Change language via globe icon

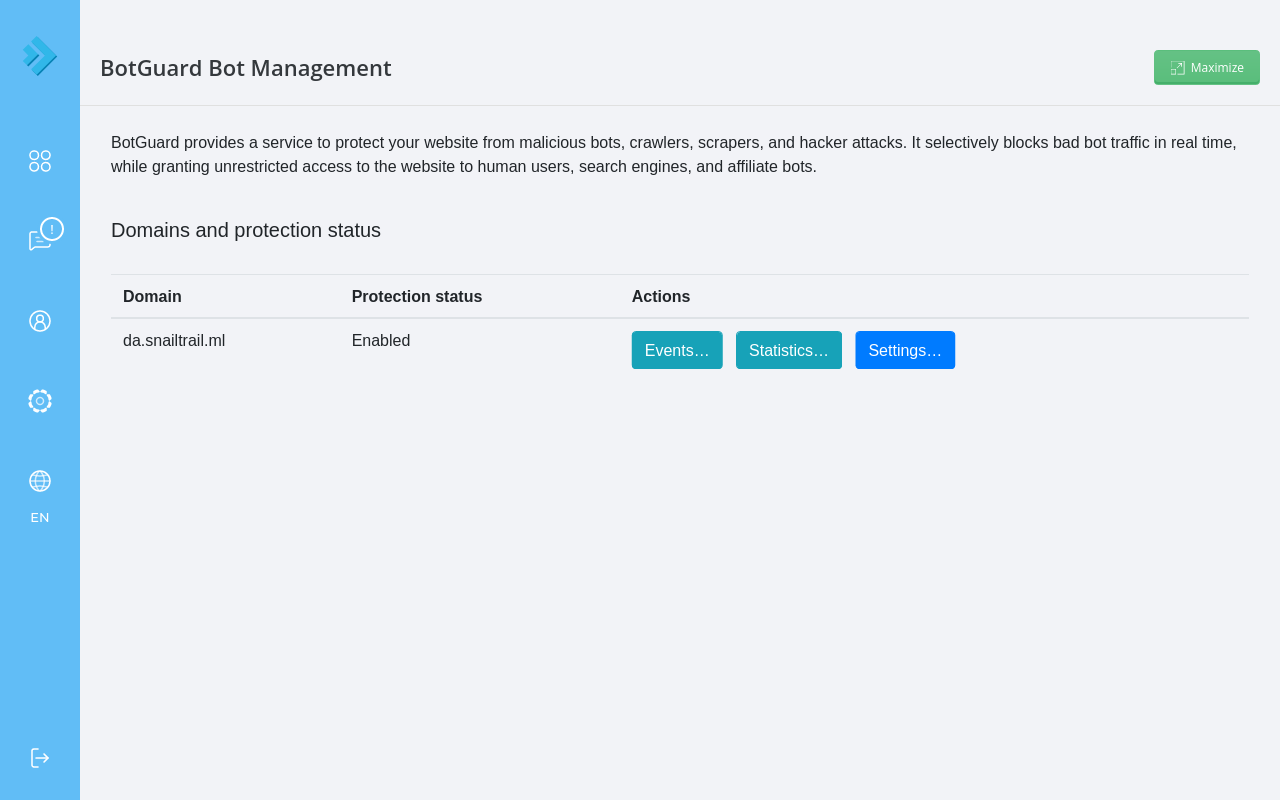(x=40, y=481)
